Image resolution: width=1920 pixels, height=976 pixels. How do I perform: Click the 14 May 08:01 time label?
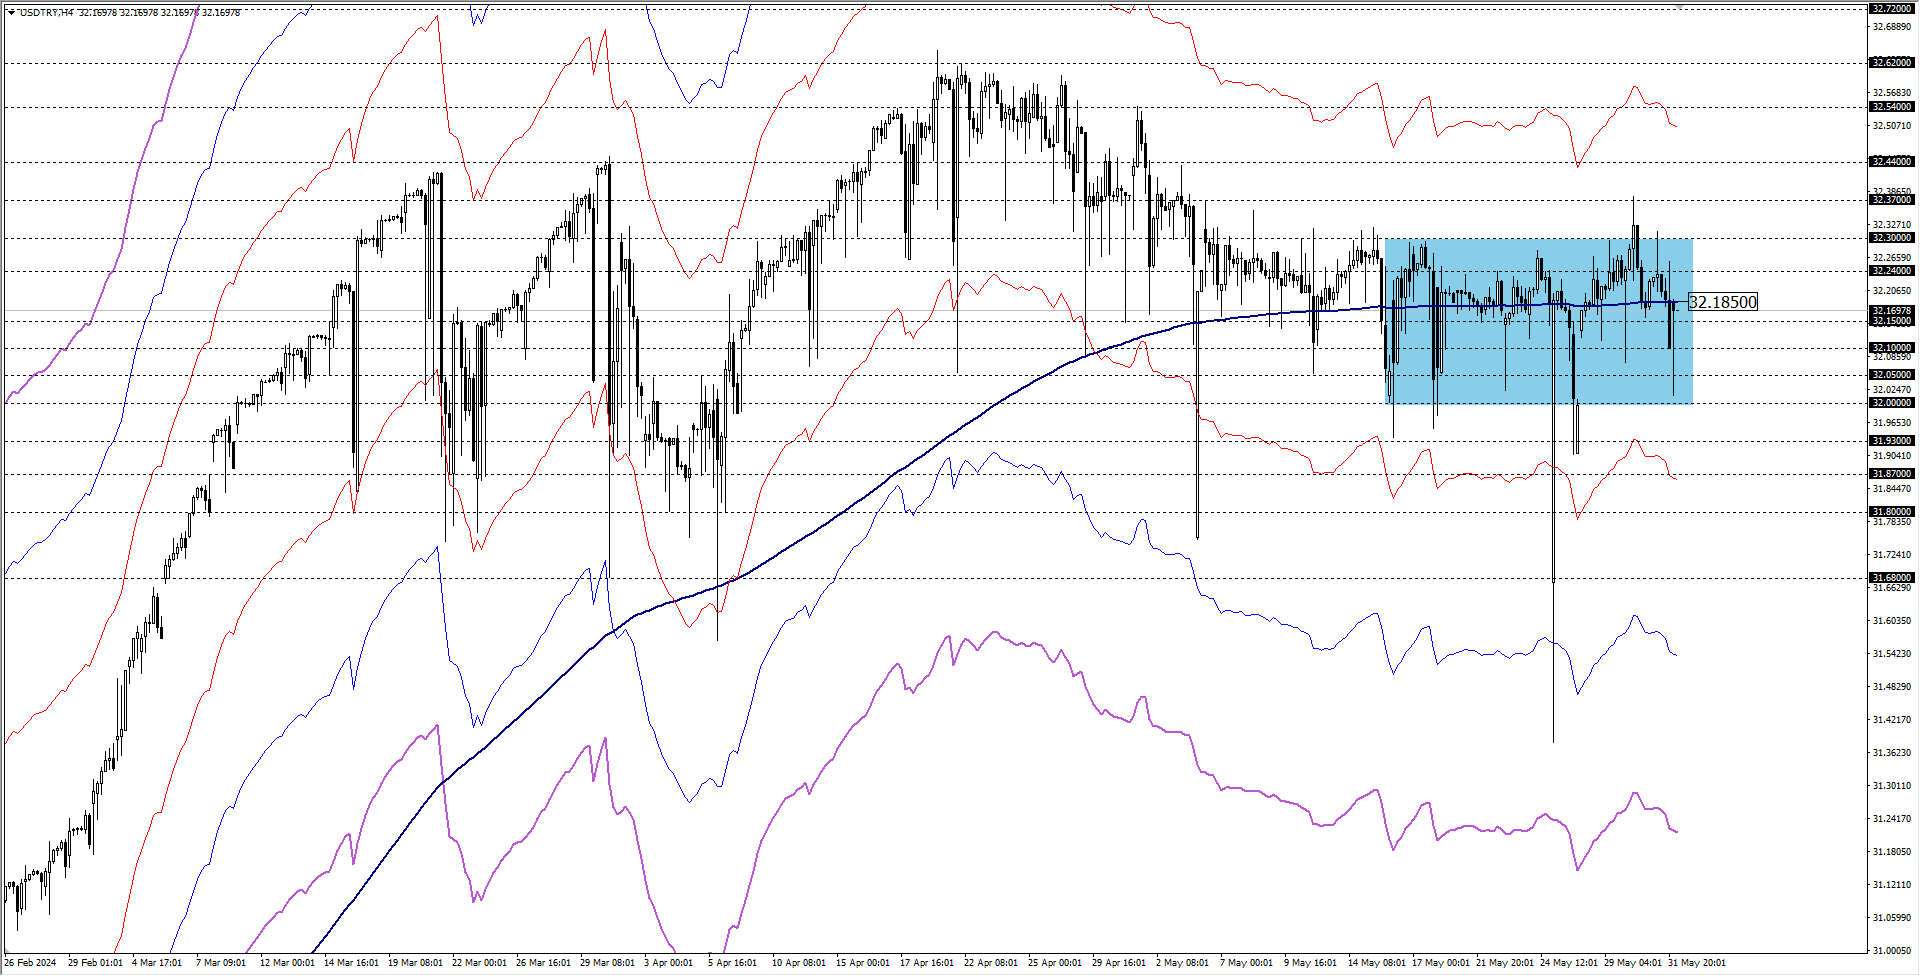click(x=1375, y=963)
